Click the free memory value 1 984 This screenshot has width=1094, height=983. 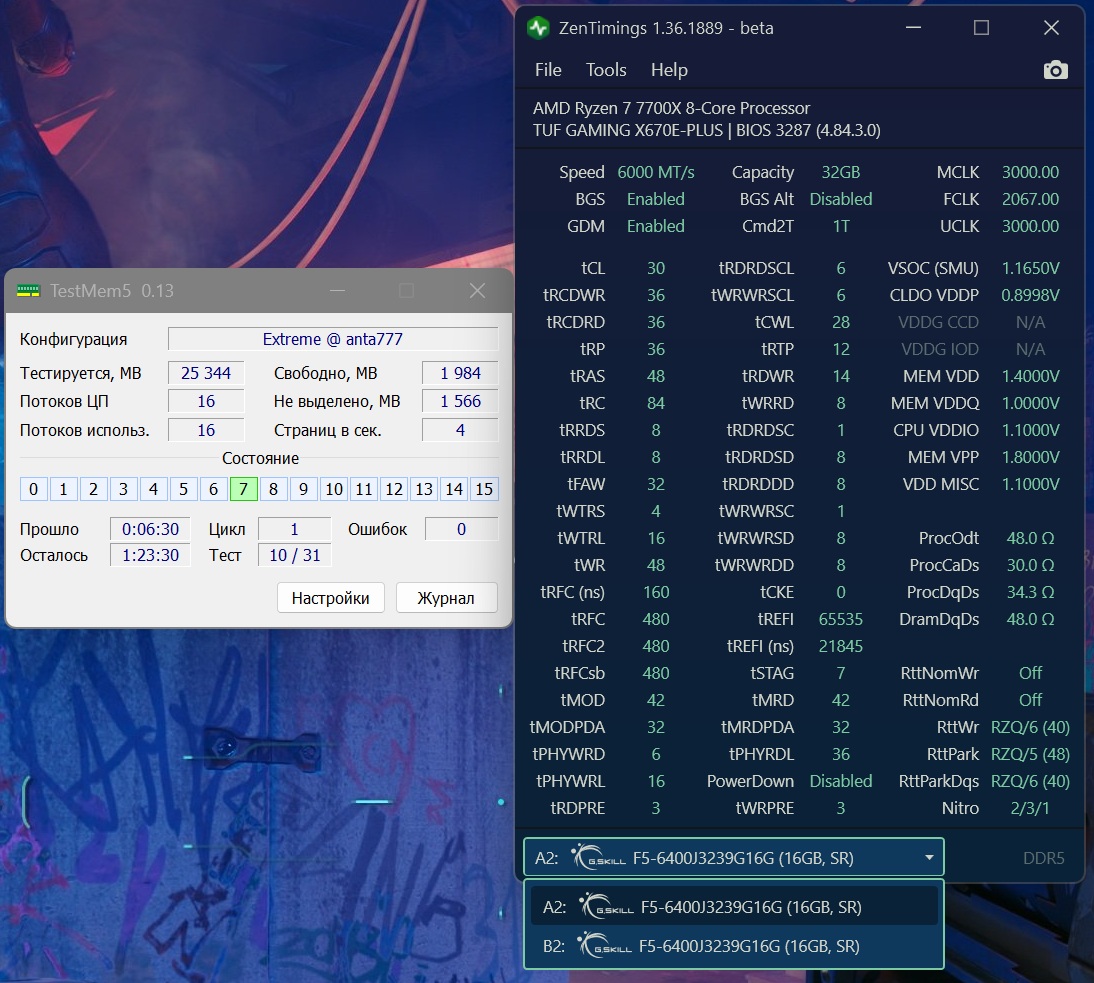(460, 373)
